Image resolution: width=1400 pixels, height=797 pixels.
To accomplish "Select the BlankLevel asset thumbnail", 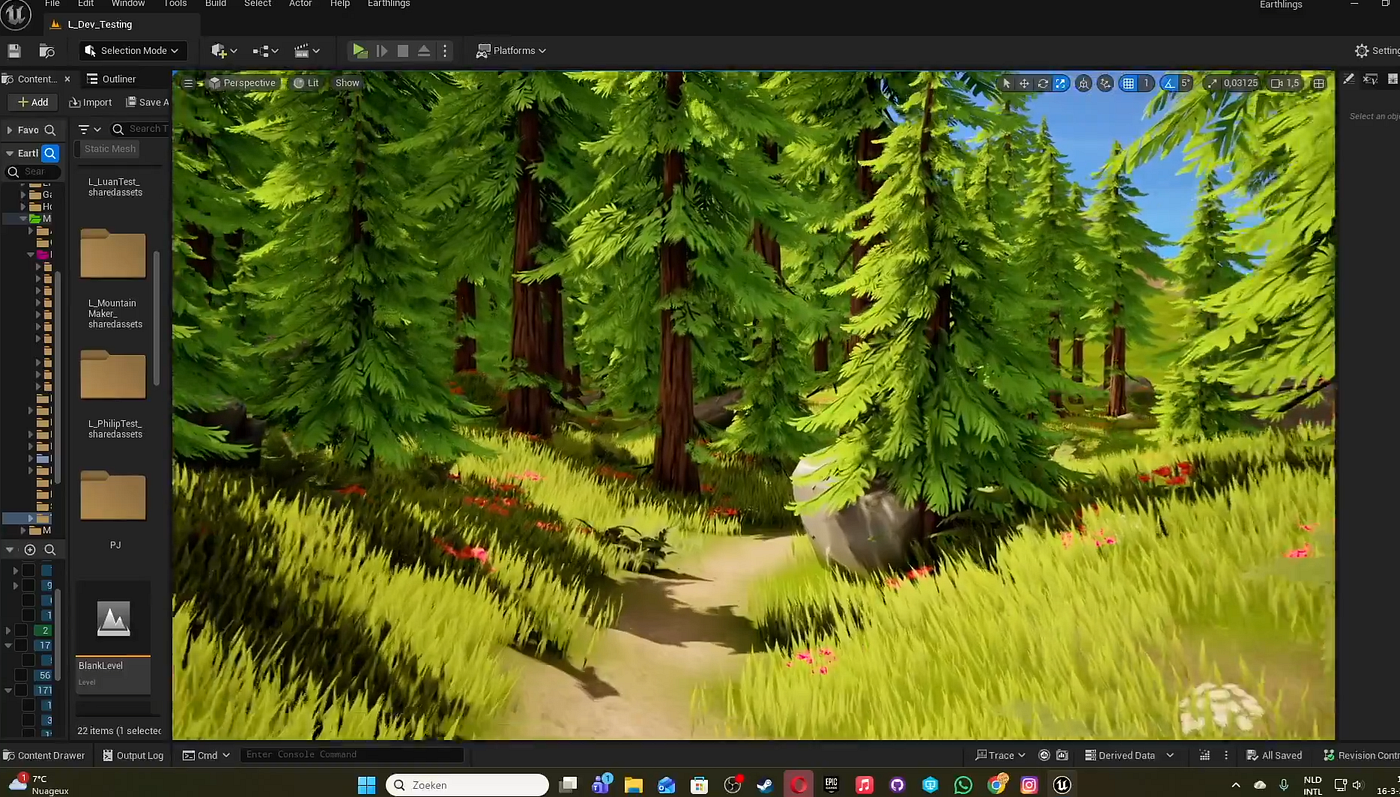I will pyautogui.click(x=113, y=620).
